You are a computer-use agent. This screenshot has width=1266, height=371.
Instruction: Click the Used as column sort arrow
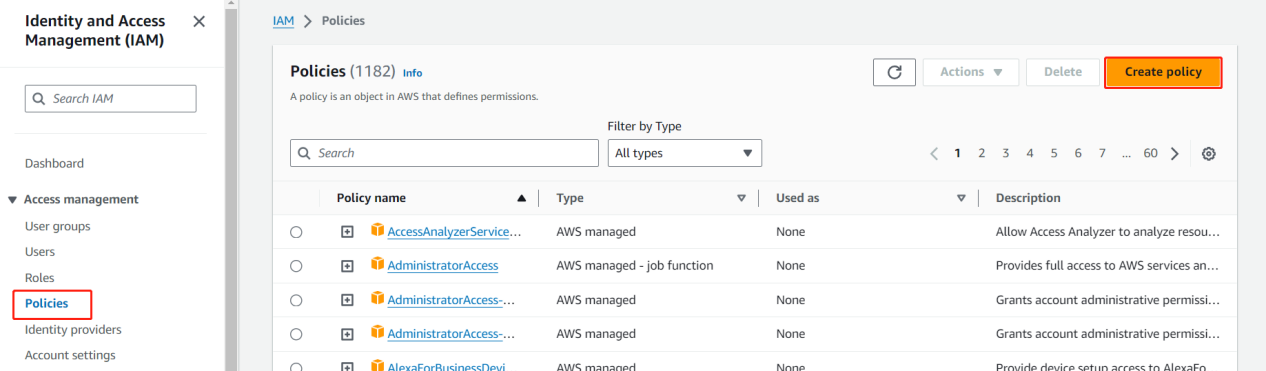(961, 198)
